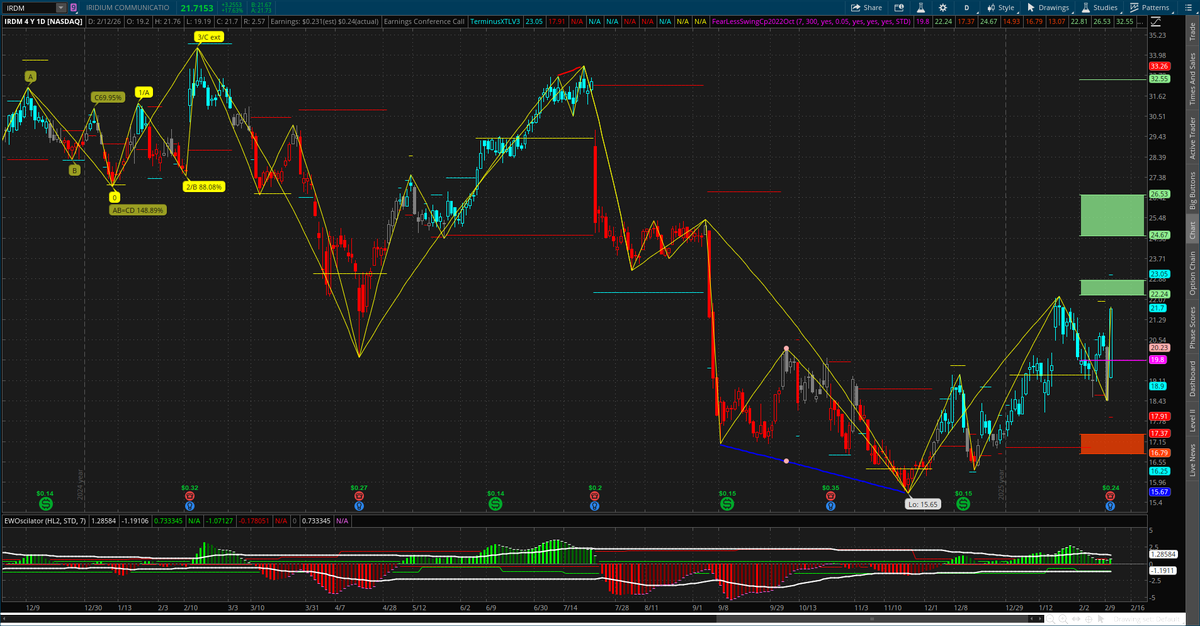Screen dimensions: 1200x626
Task: Click the 'Lo: 15.65' price bubble
Action: tap(921, 504)
